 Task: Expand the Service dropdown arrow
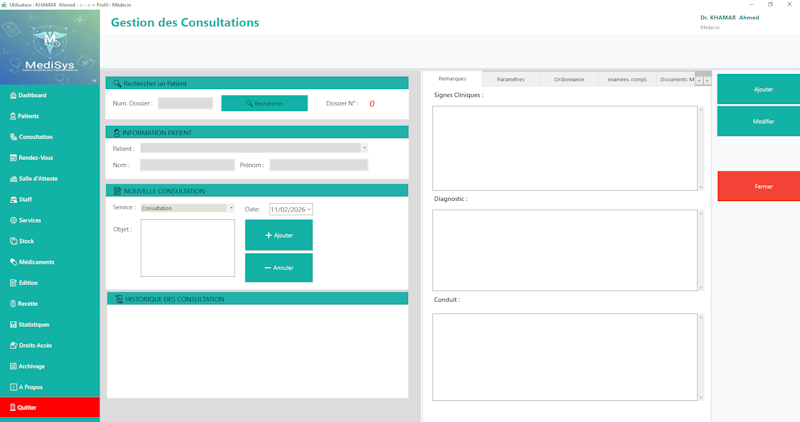point(231,208)
